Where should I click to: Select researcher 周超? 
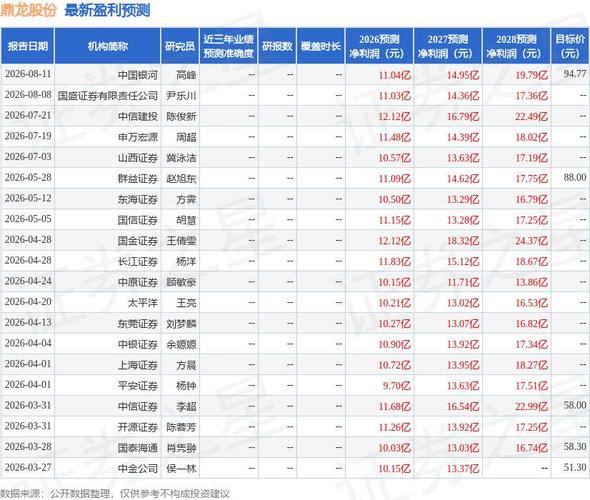point(186,137)
